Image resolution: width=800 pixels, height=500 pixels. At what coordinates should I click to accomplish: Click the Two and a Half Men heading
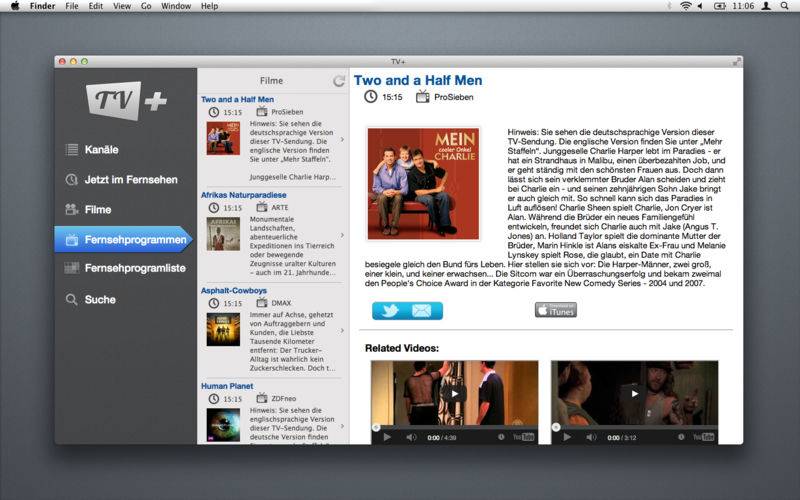[x=418, y=80]
